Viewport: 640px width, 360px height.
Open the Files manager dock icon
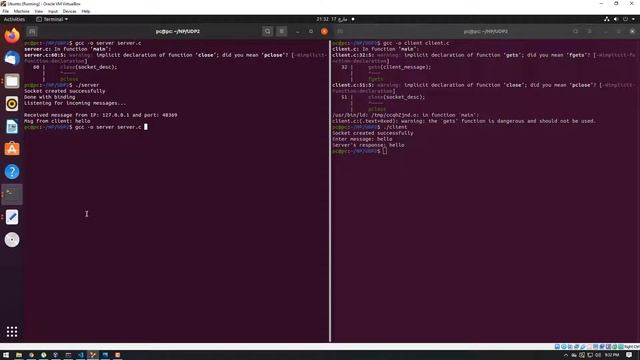click(12, 81)
